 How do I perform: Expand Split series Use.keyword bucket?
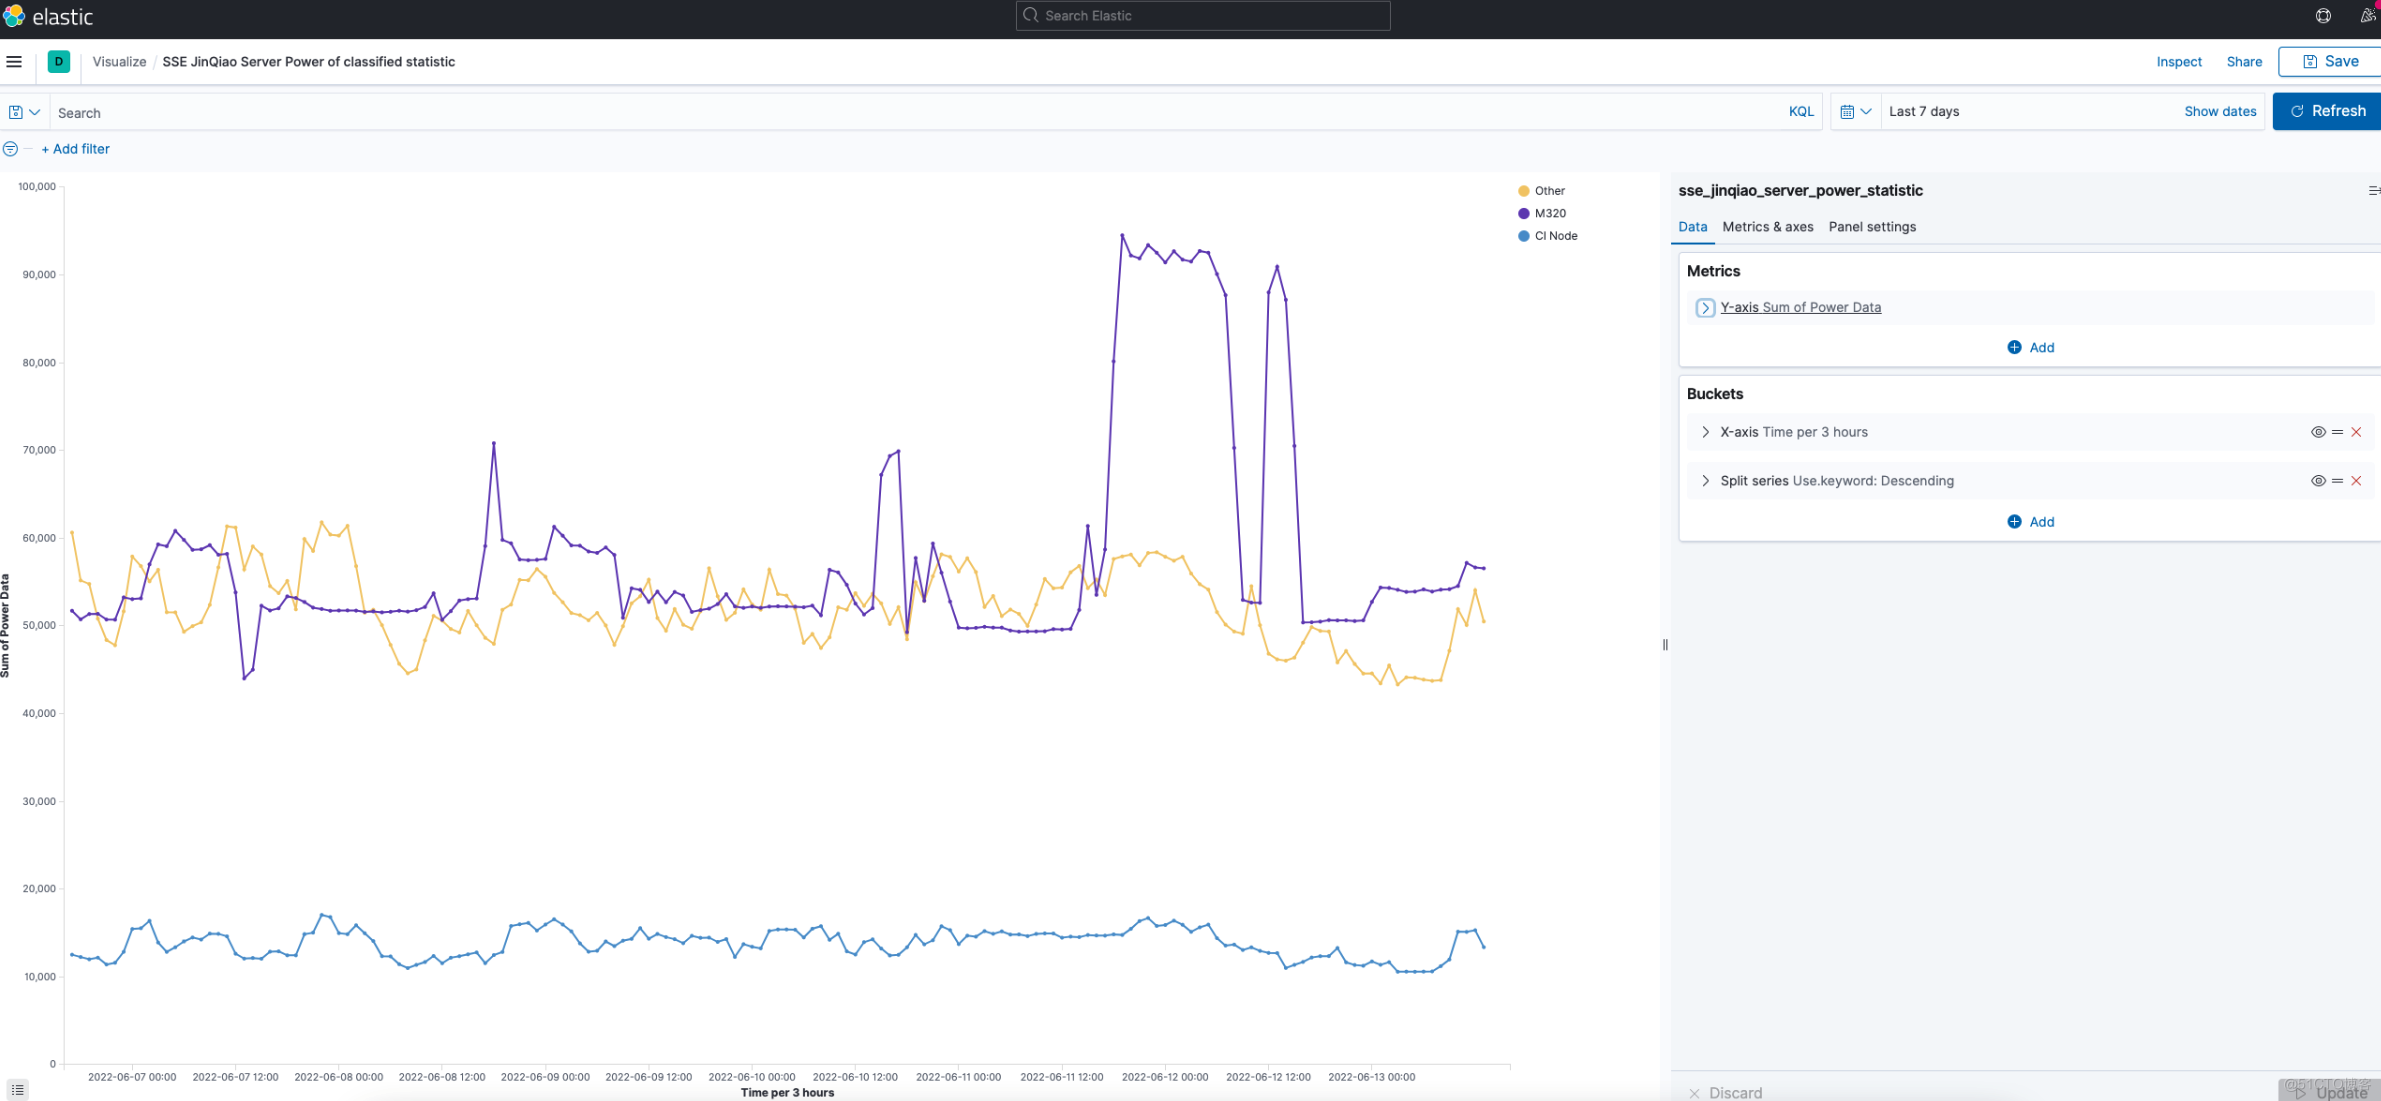(x=1705, y=481)
